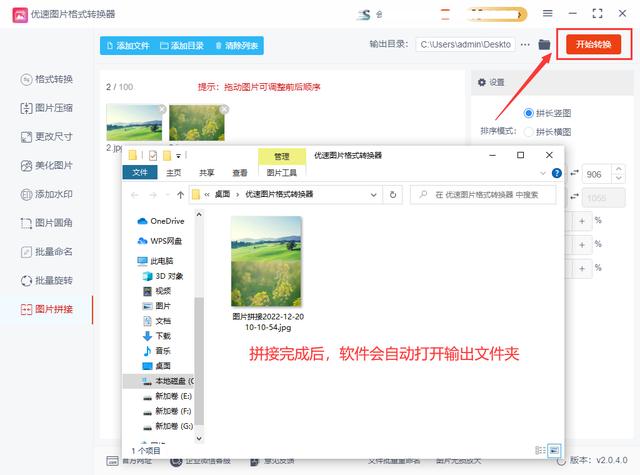Increase the 906 width stepper

click(619, 169)
